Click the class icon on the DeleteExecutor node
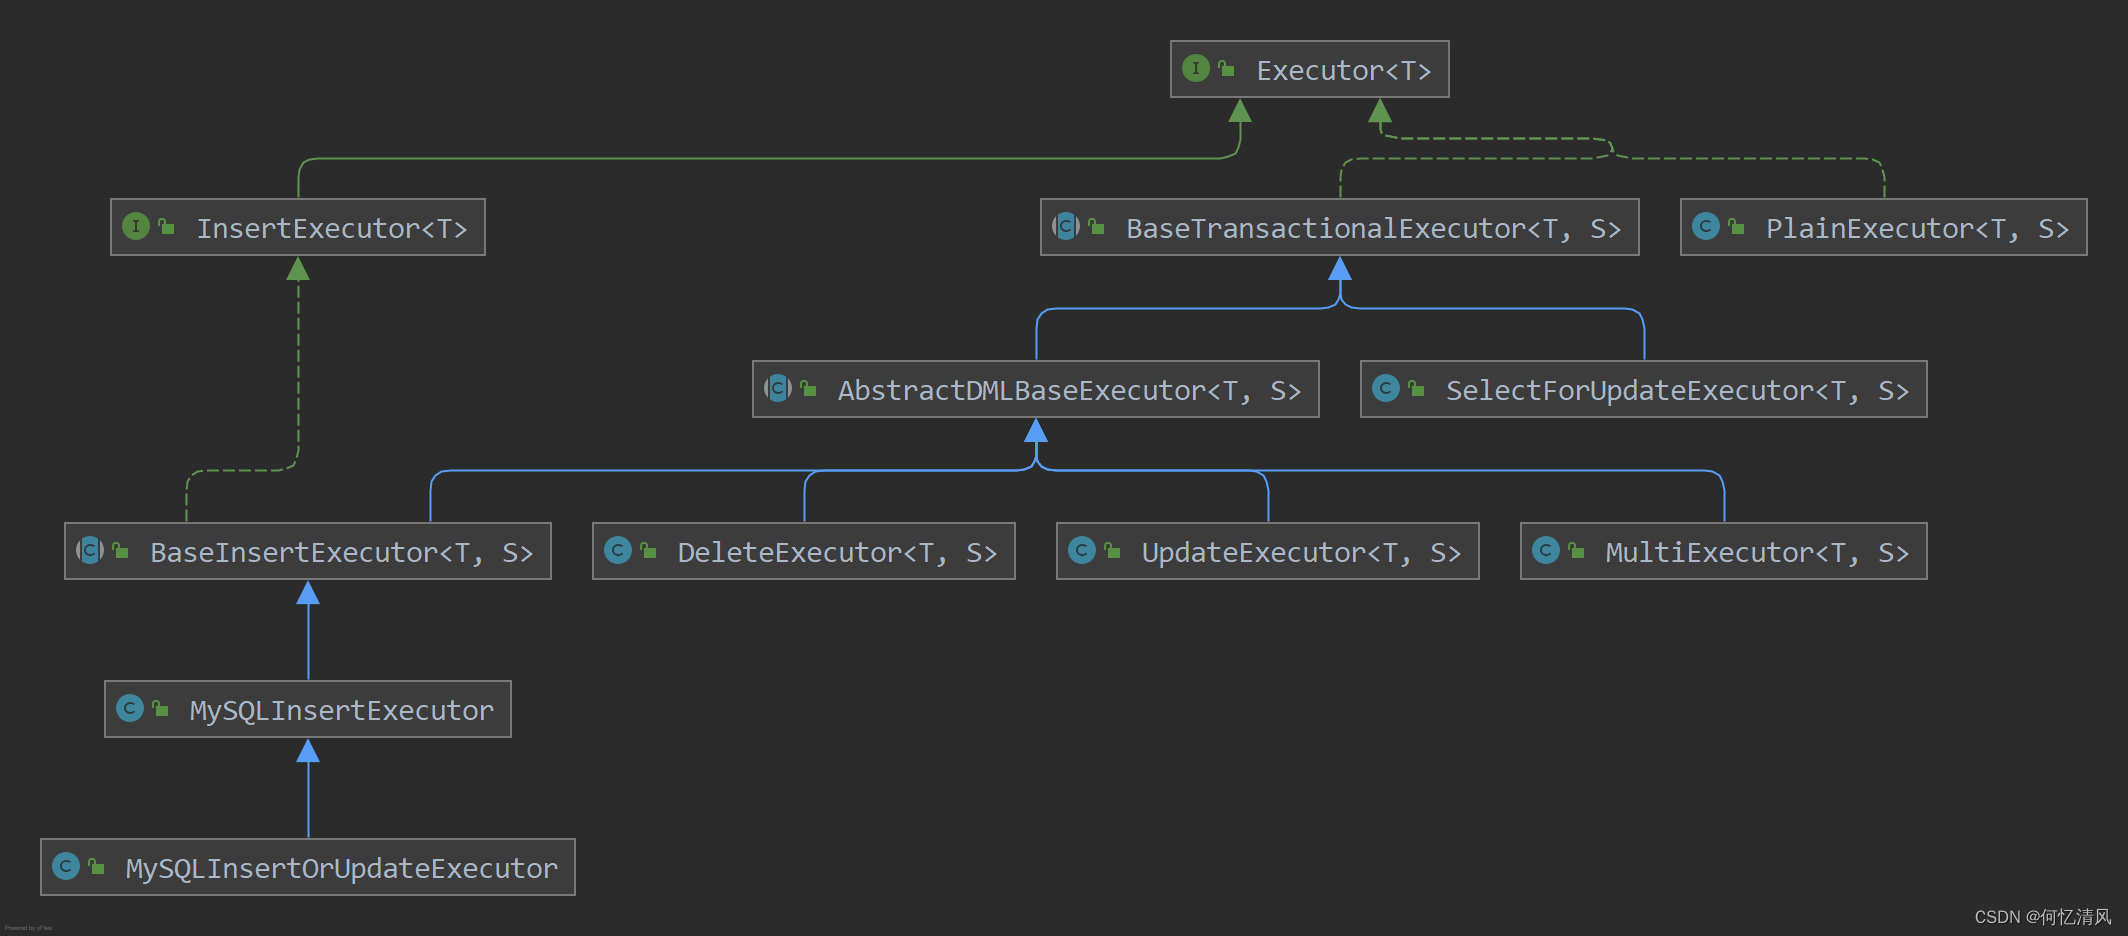The image size is (2128, 936). pos(618,550)
